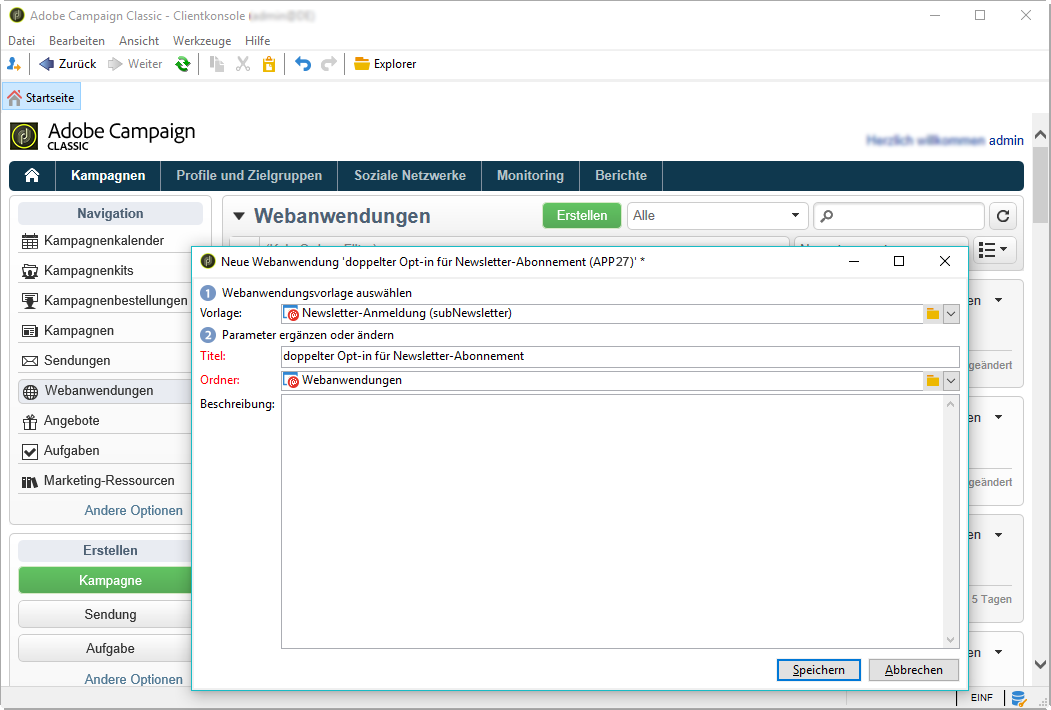
Task: Click Andere Optionen under Erstellen
Action: click(133, 679)
